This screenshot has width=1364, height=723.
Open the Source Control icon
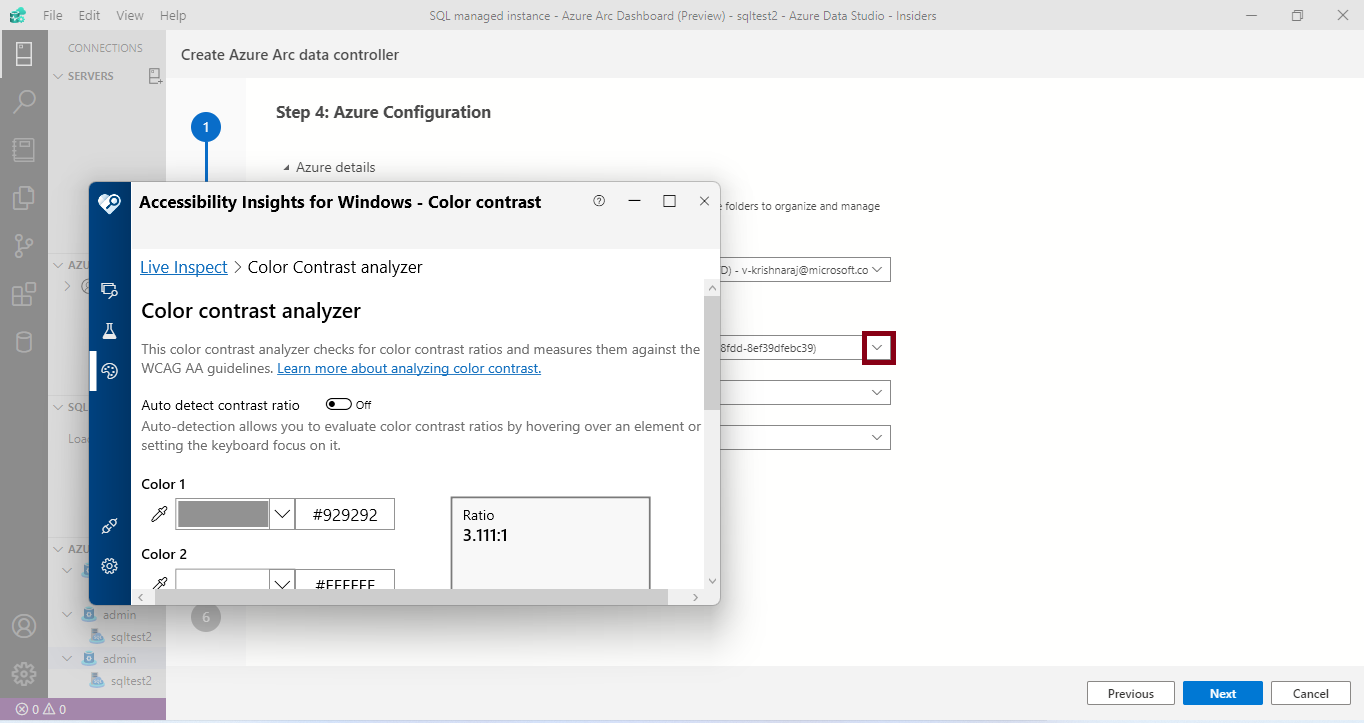tap(24, 246)
